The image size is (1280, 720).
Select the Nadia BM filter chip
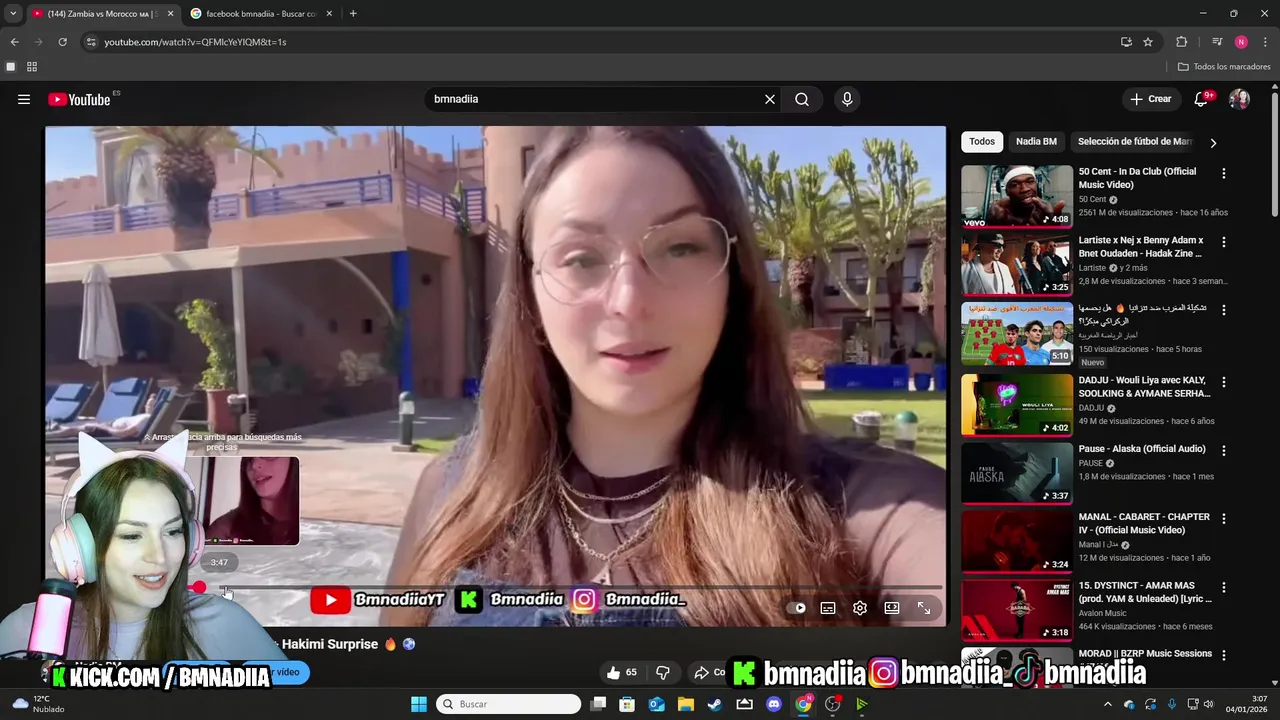(x=1036, y=142)
